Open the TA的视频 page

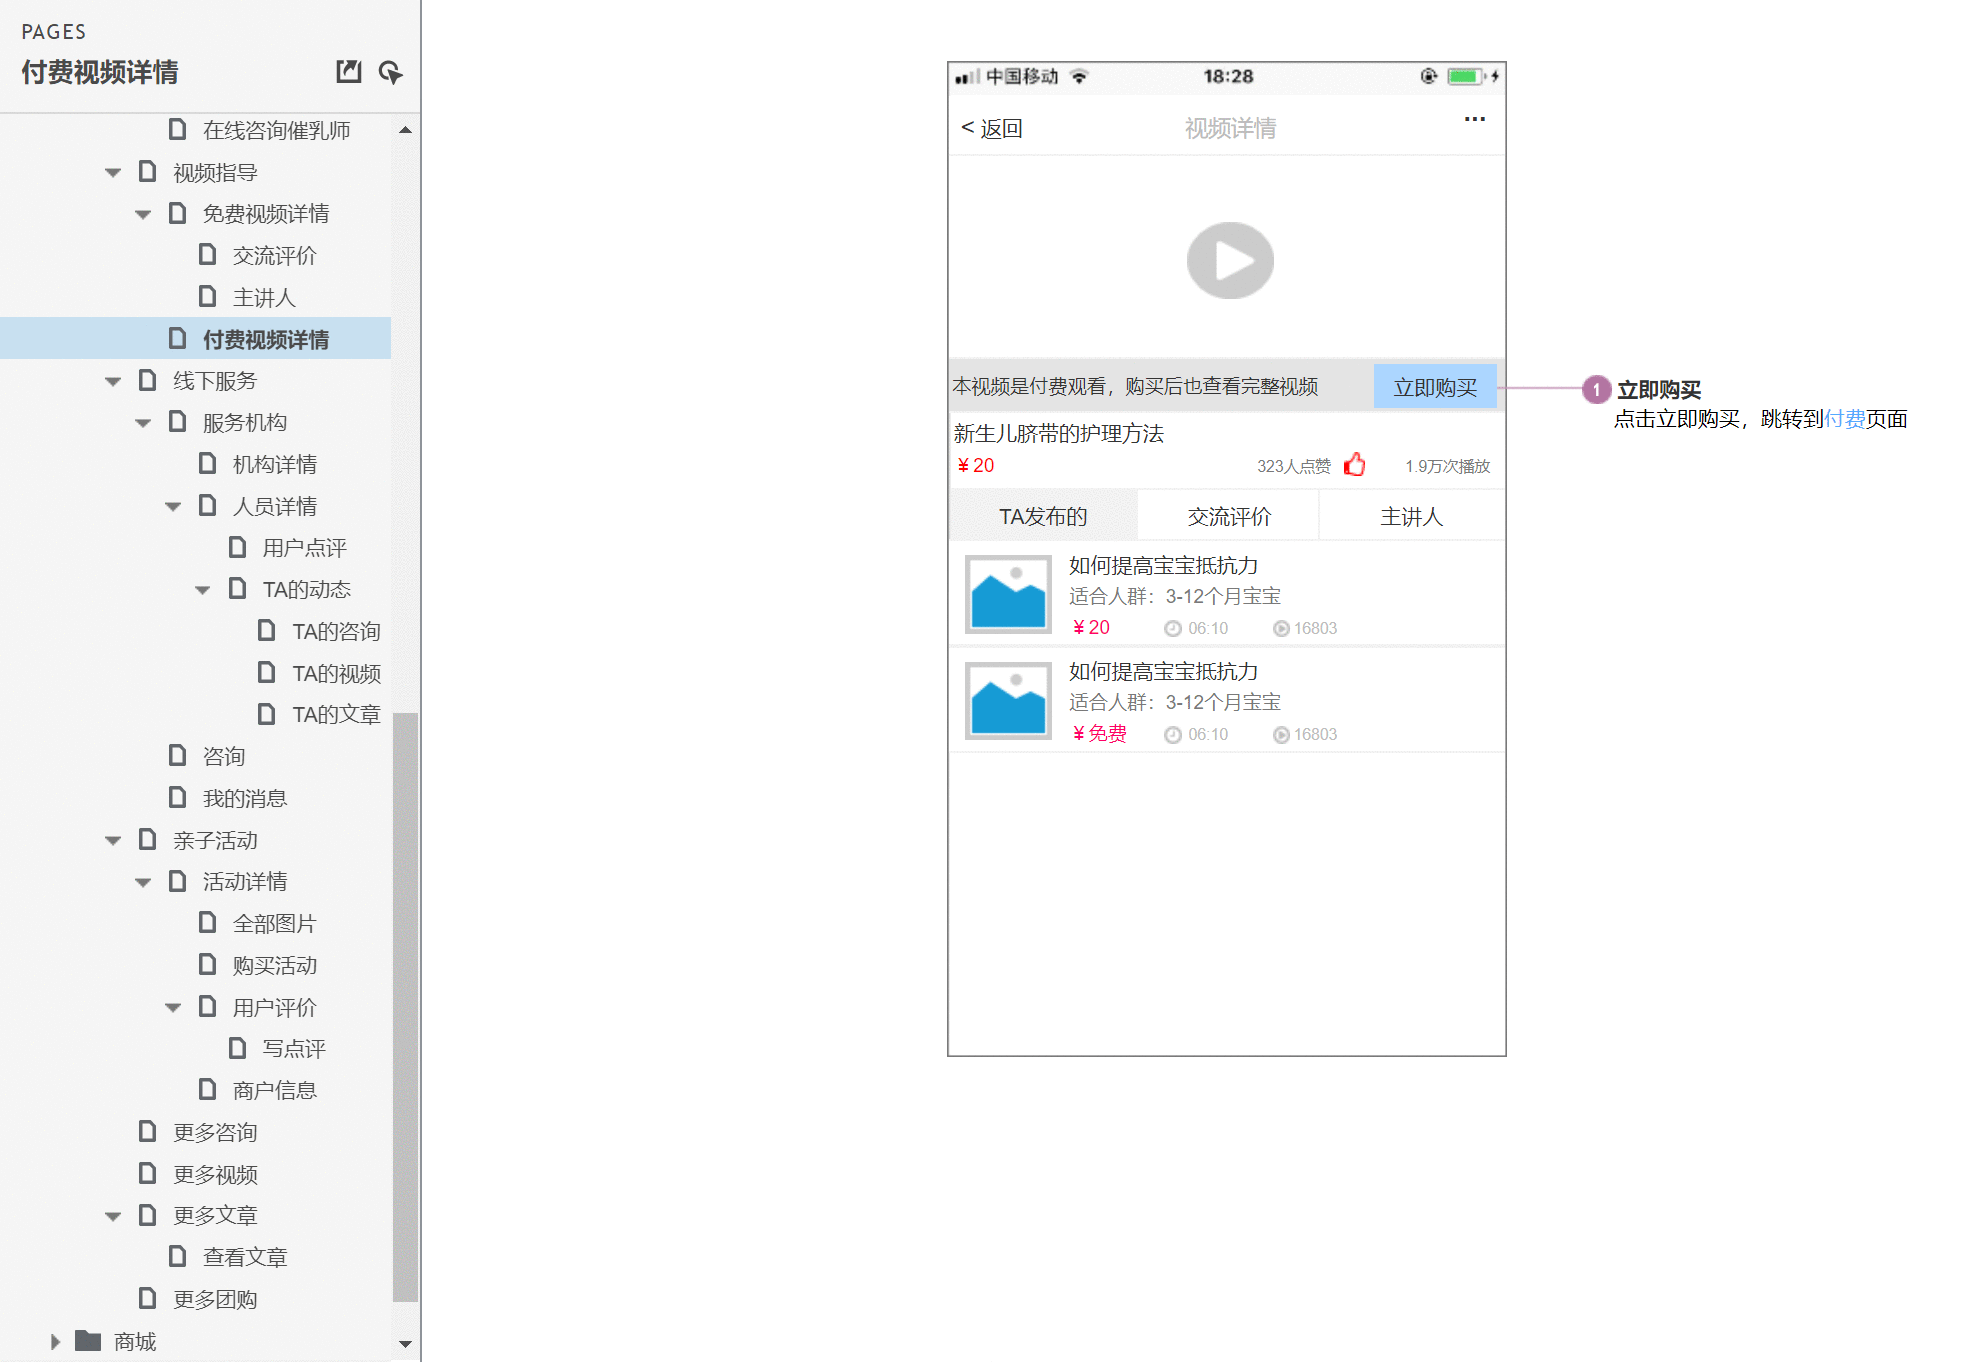pos(336,673)
